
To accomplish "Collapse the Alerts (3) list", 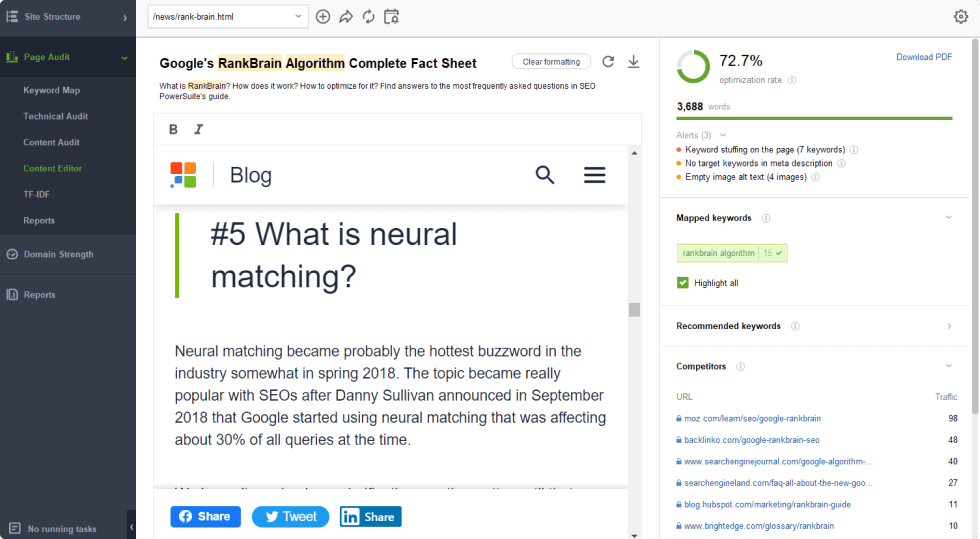I will click(723, 135).
